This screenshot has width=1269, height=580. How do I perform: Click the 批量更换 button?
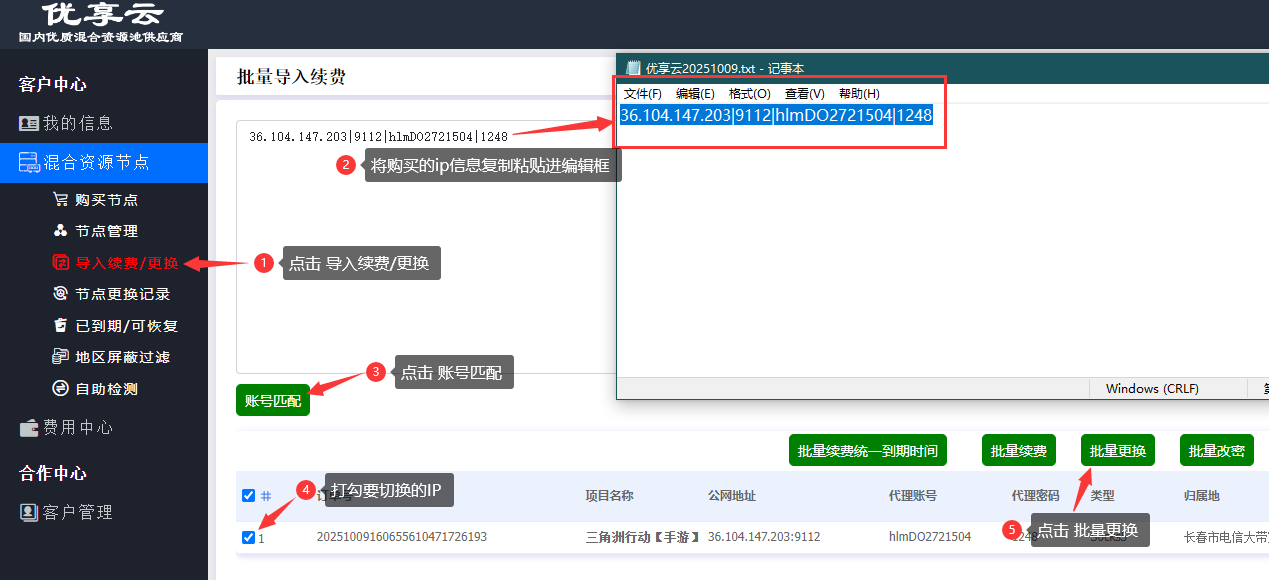[1117, 450]
